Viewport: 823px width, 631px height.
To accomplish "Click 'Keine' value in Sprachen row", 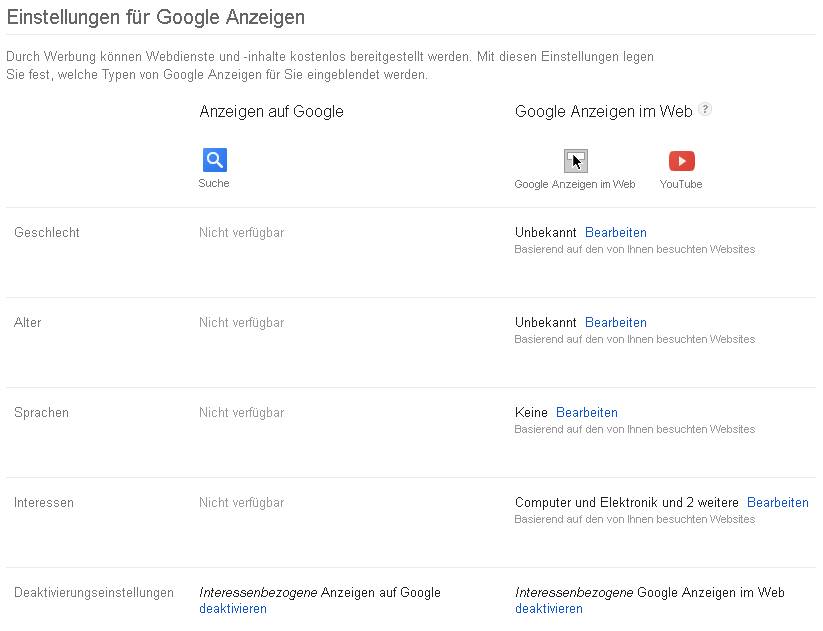I will (x=531, y=413).
